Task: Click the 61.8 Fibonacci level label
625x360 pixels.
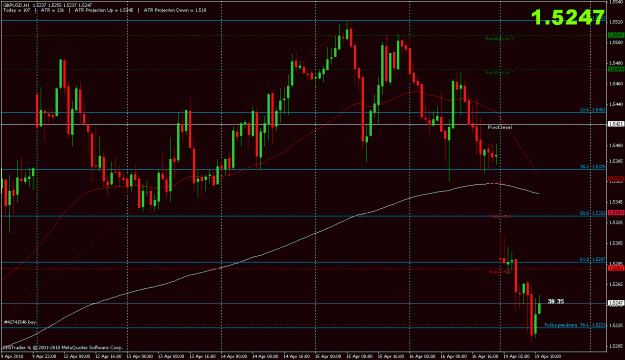Action: (x=592, y=260)
